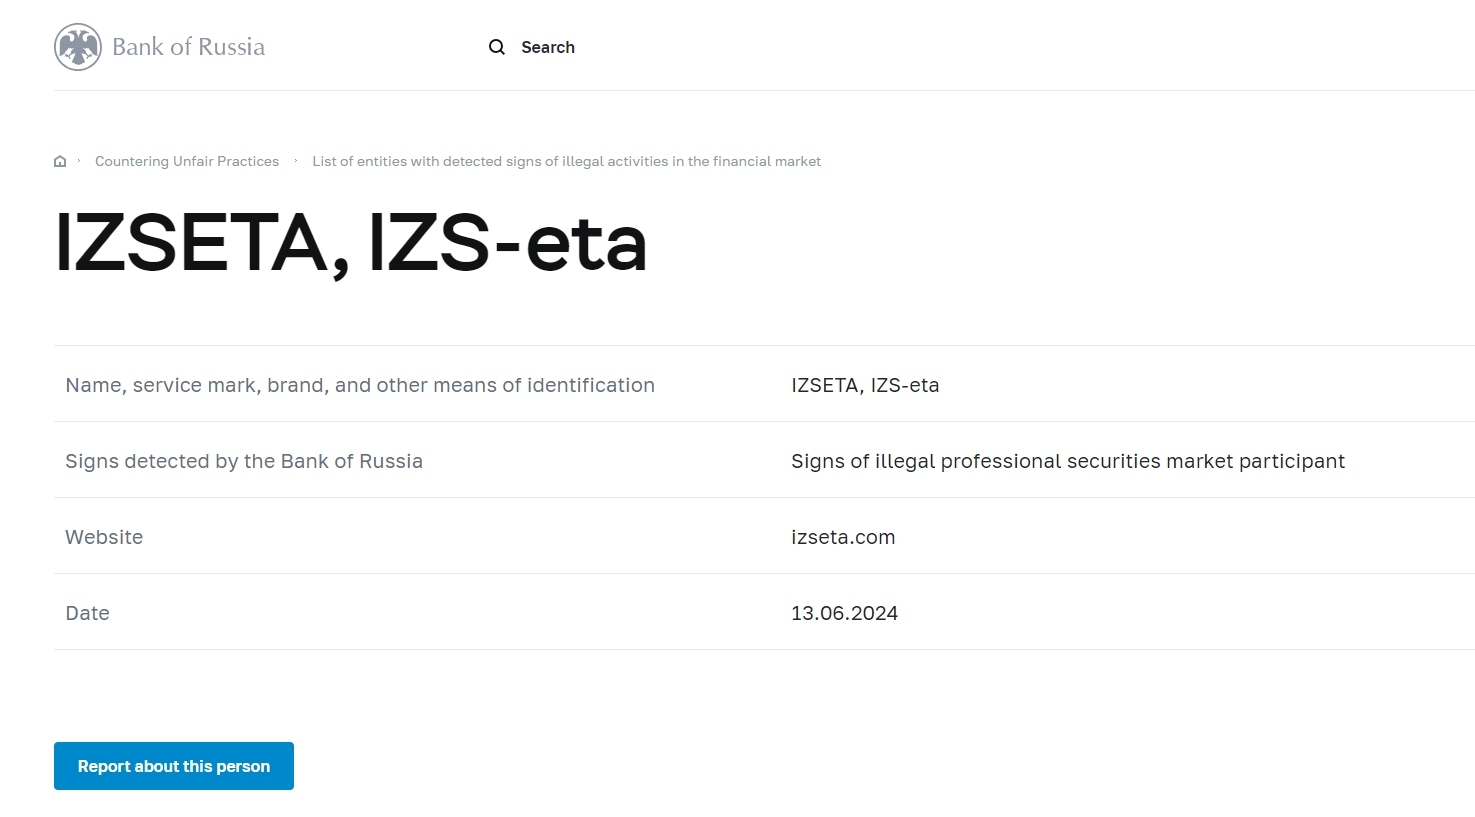
Task: Click the large IZS-eta word in the heading
Action: (x=507, y=243)
